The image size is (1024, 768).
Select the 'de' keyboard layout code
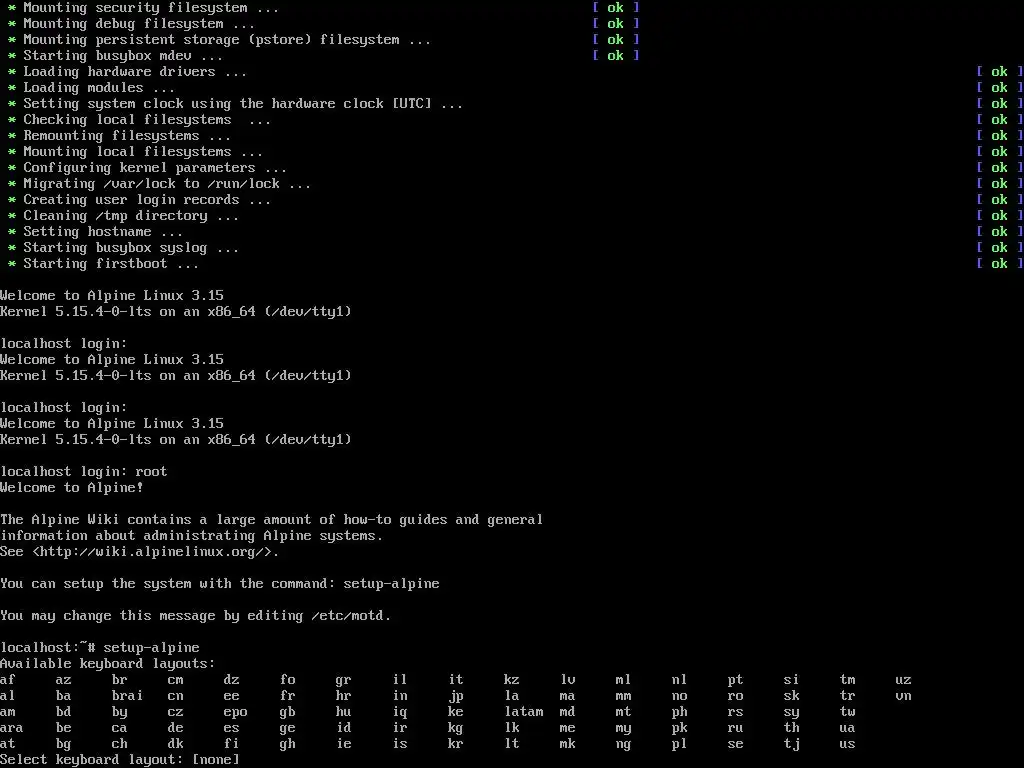coord(176,728)
